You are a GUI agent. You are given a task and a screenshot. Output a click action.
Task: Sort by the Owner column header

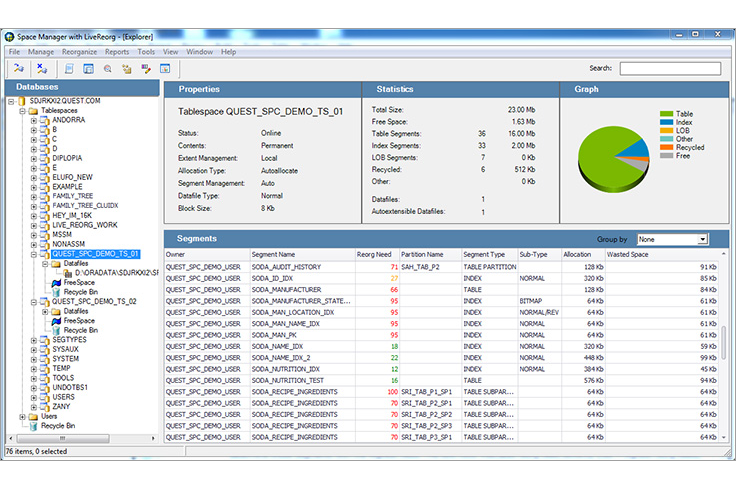click(207, 255)
